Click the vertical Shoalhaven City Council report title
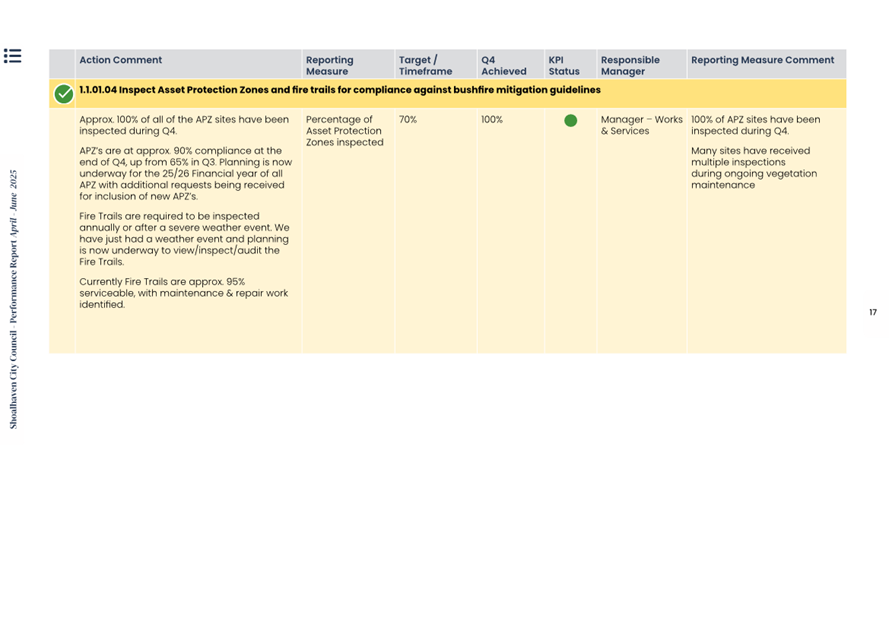The width and height of the screenshot is (889, 628). click(x=14, y=300)
